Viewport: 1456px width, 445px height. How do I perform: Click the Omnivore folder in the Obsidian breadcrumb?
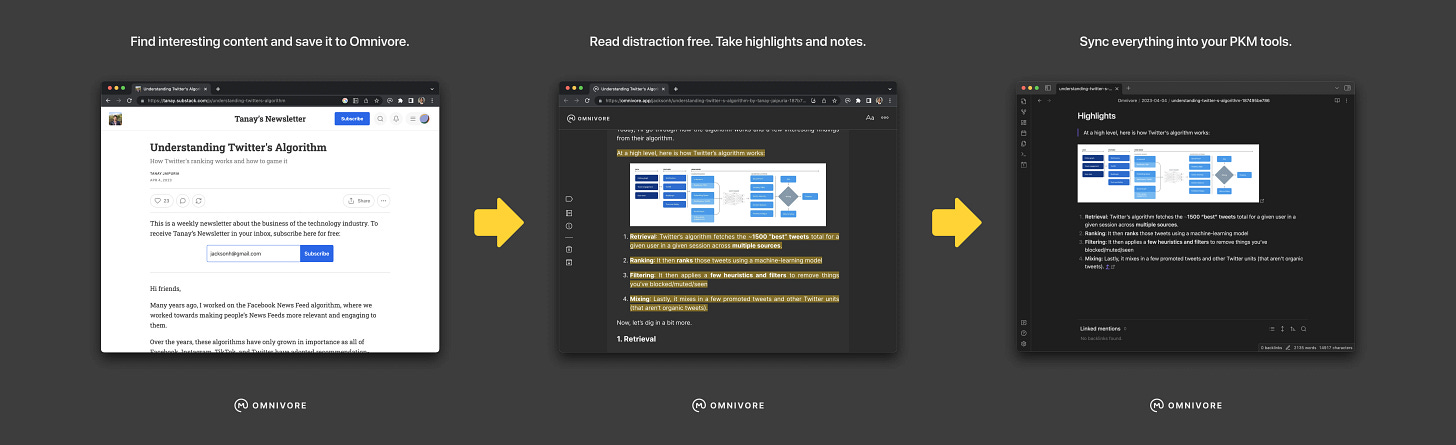1128,100
